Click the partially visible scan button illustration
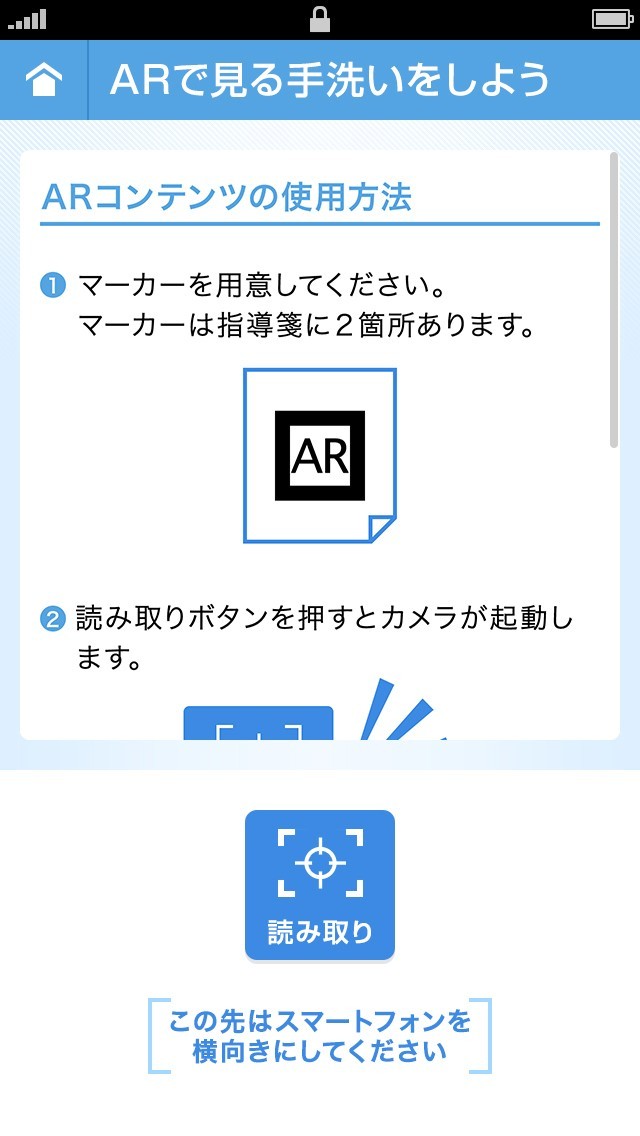640x1136 pixels. click(x=258, y=722)
